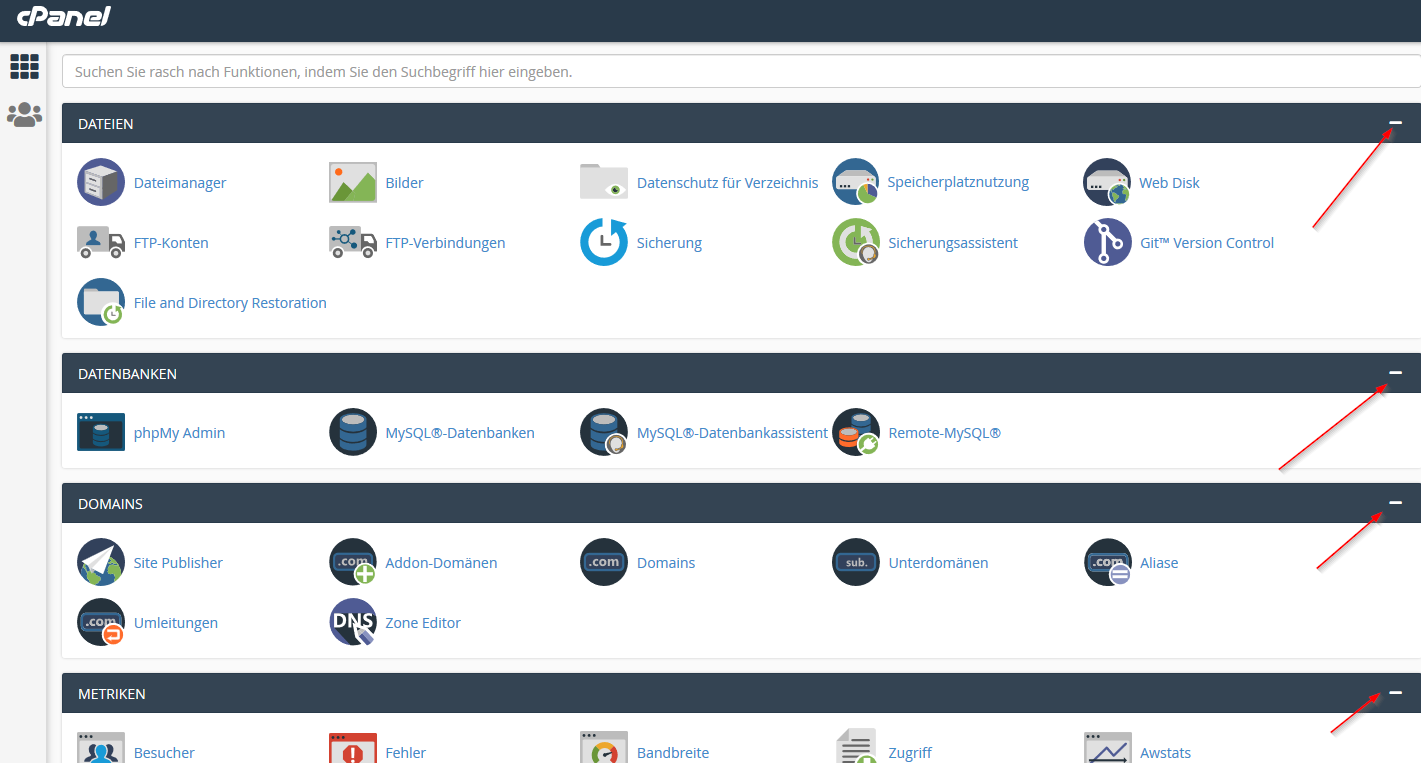The height and width of the screenshot is (763, 1421).
Task: Click the phpMy Admin icon
Action: (101, 432)
